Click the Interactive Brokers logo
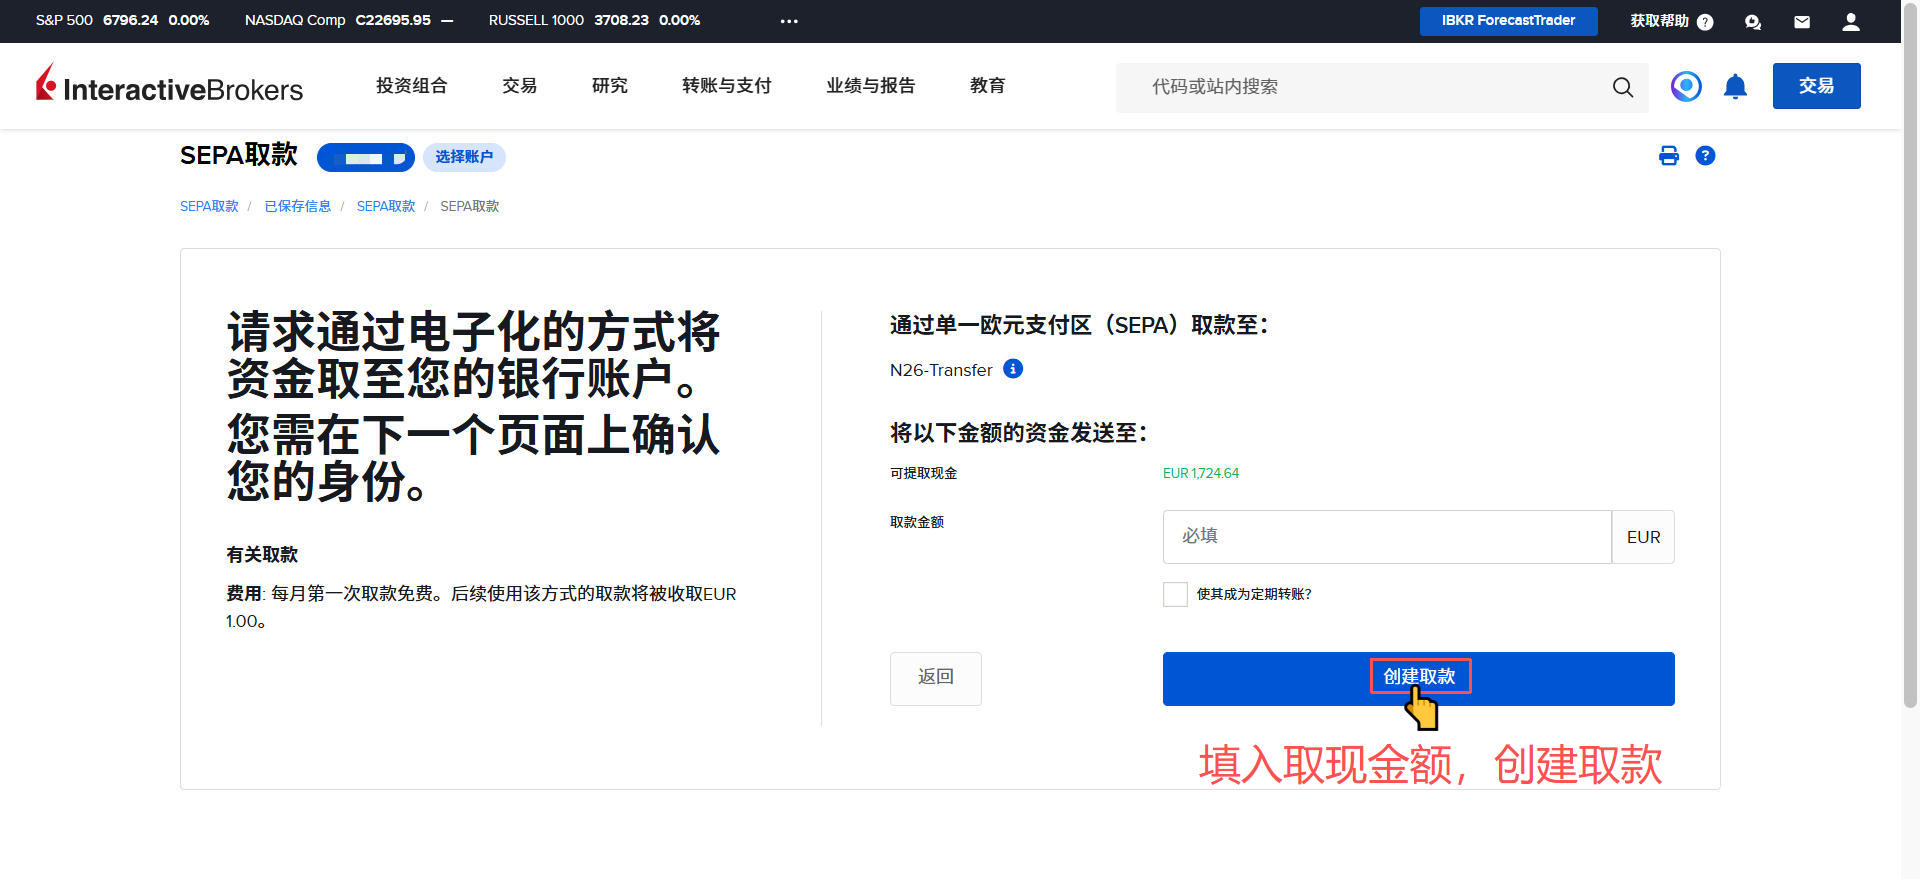Viewport: 1920px width, 879px height. pos(169,86)
